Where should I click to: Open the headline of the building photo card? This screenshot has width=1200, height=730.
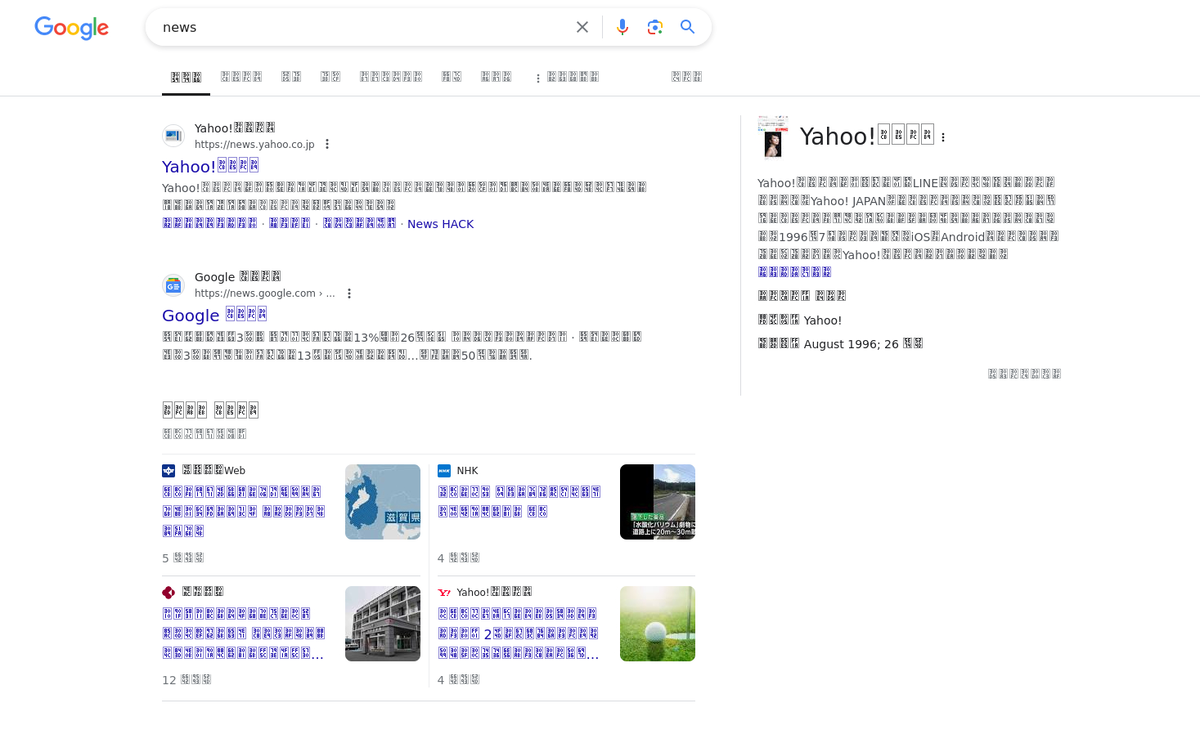click(x=244, y=633)
